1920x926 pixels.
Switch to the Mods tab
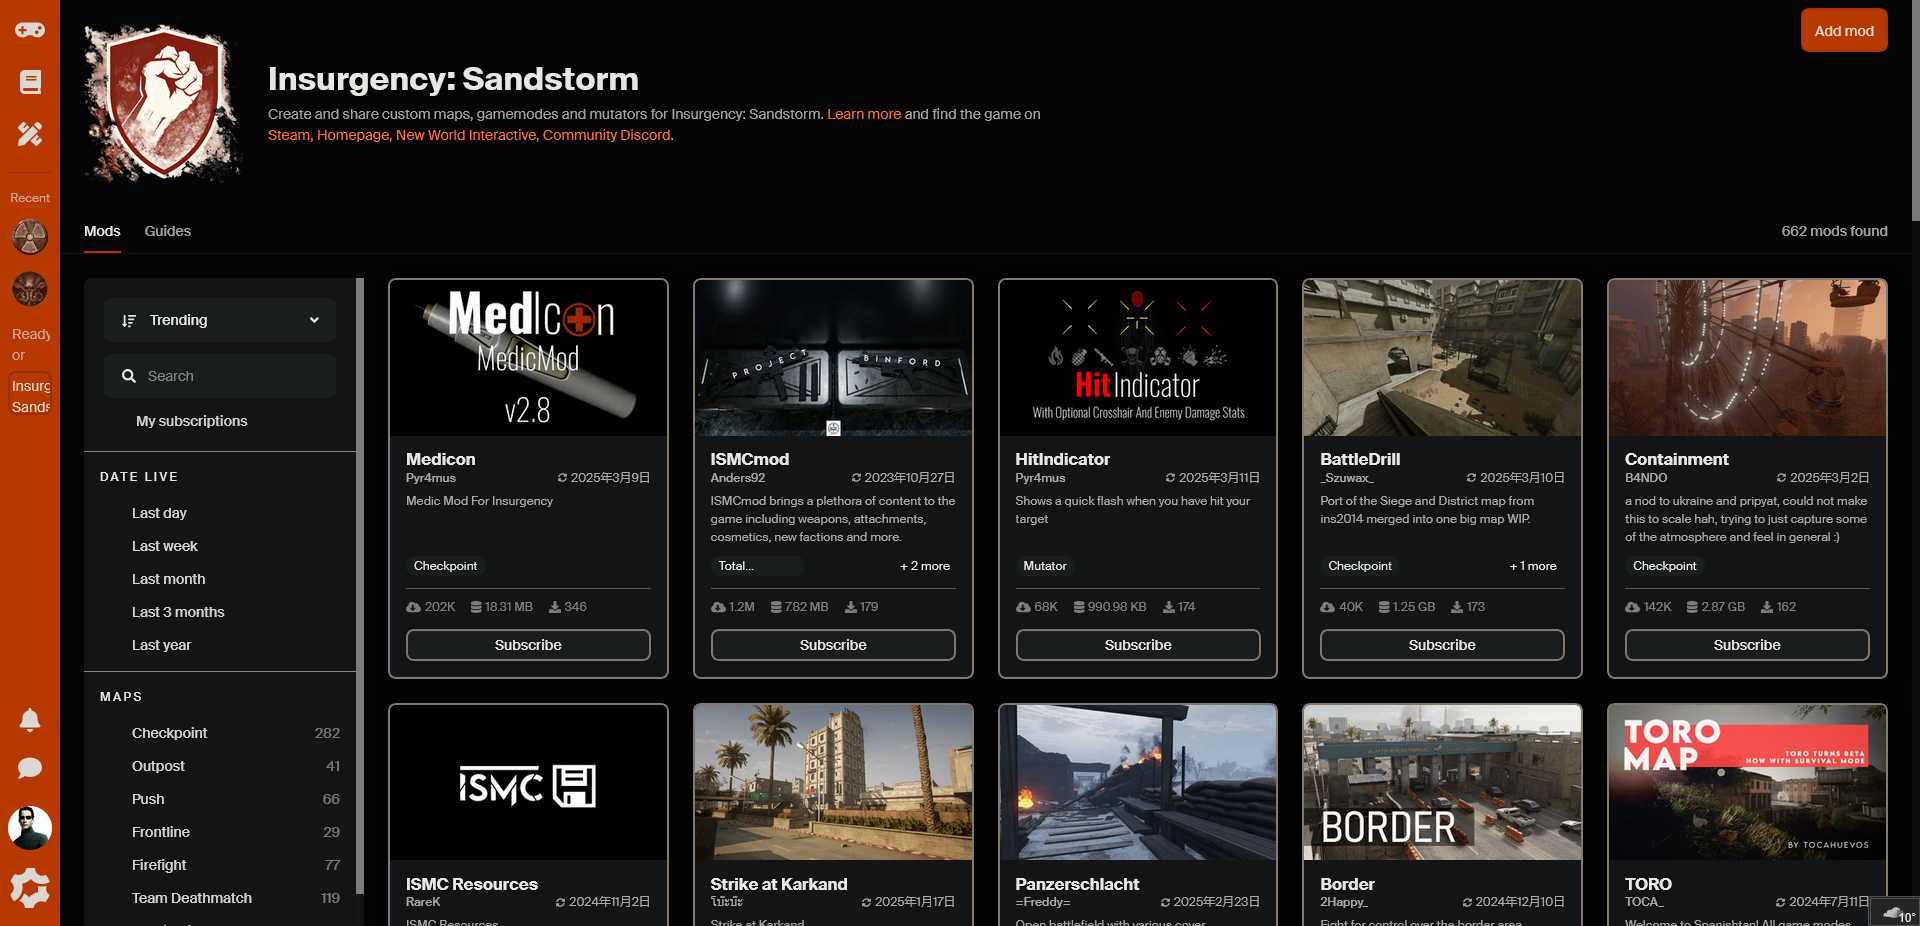click(102, 231)
